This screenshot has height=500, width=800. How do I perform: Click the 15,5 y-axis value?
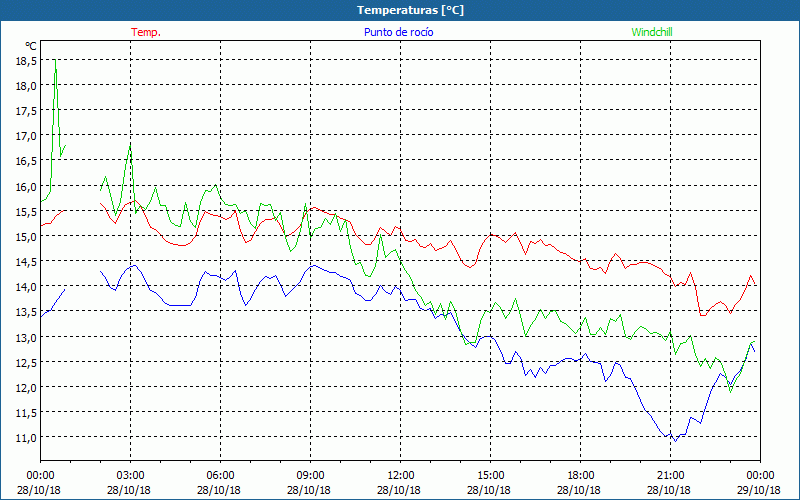tap(27, 211)
